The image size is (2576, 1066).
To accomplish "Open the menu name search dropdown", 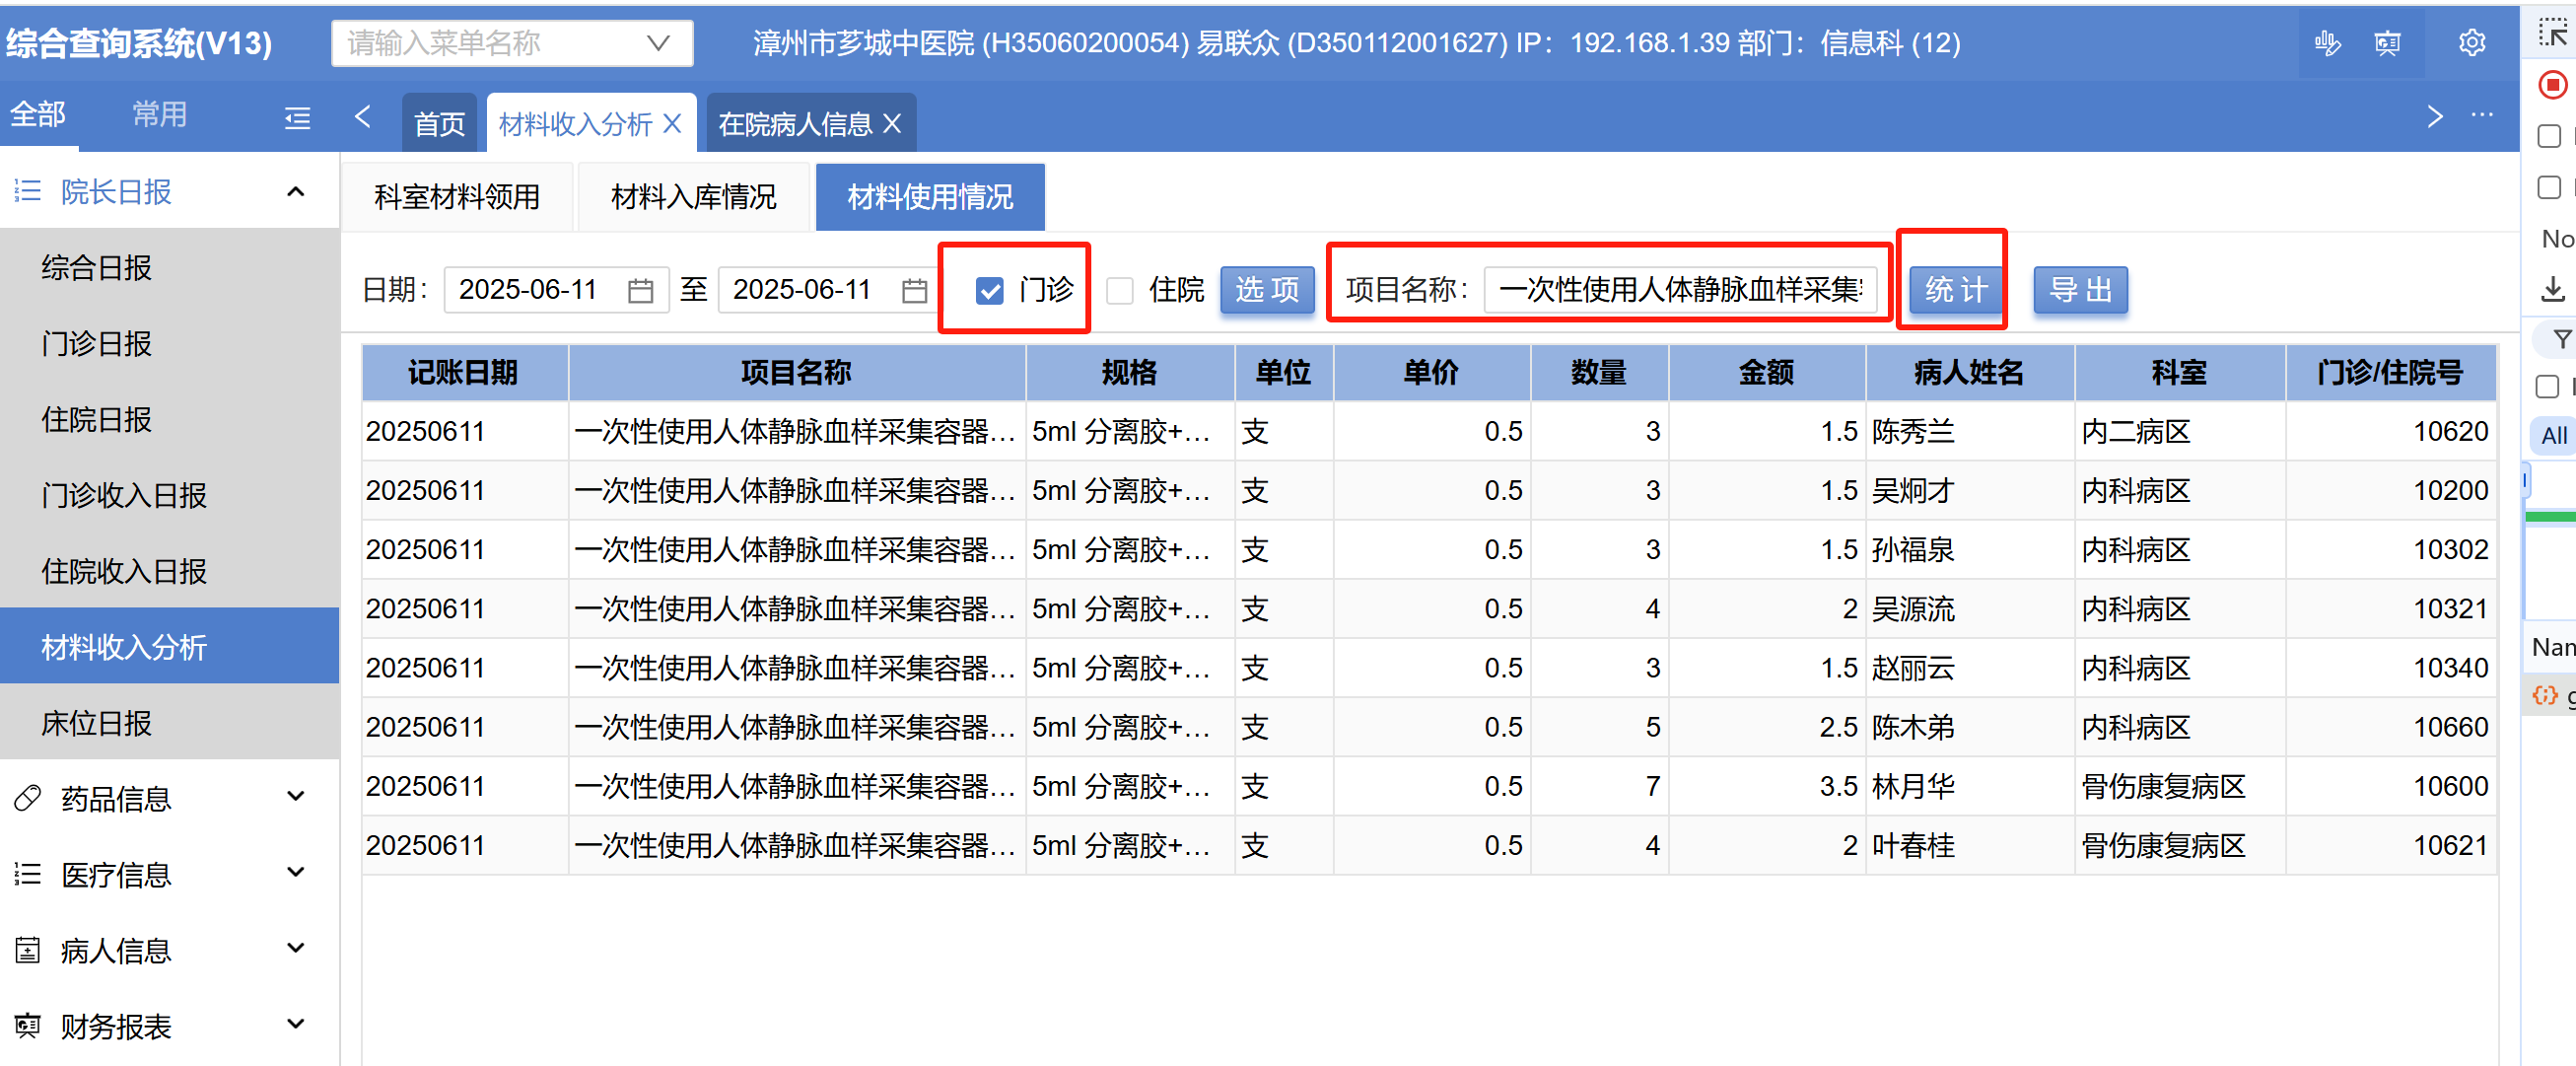I will tap(657, 43).
